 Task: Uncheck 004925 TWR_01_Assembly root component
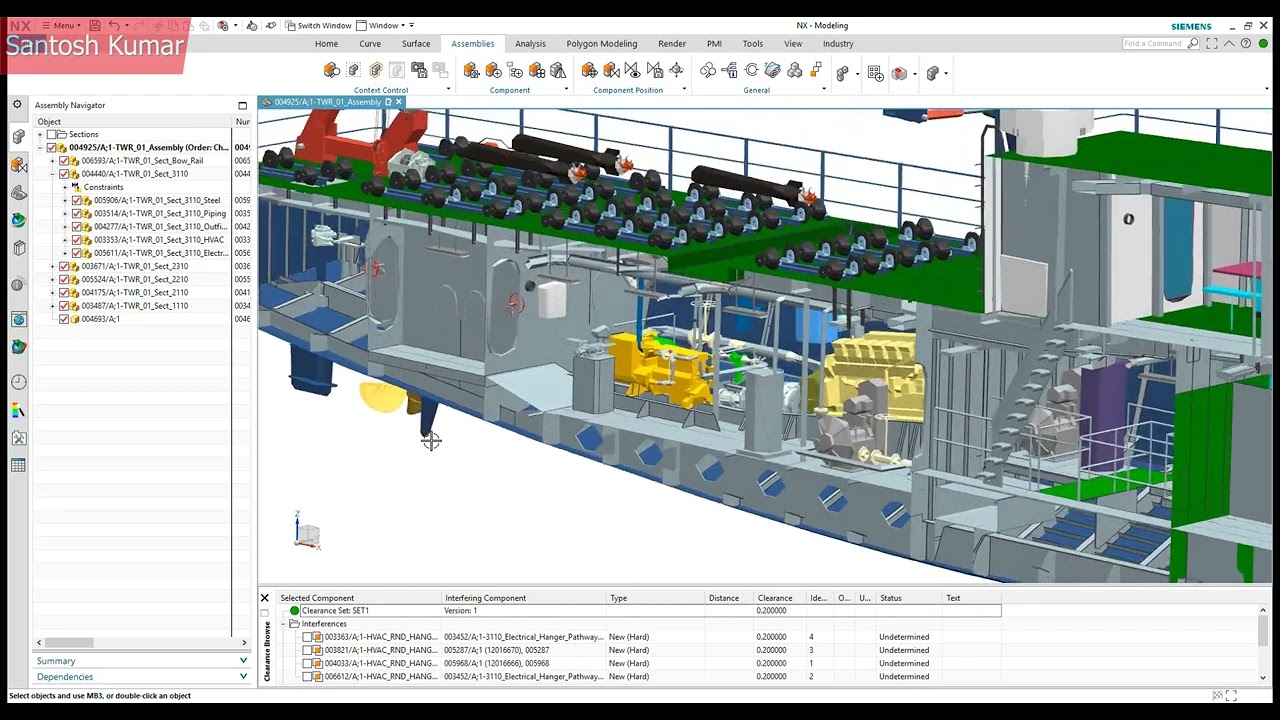click(51, 148)
